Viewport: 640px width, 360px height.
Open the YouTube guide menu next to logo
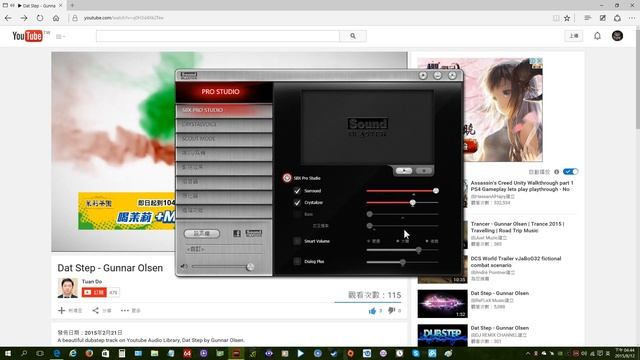[x=60, y=36]
